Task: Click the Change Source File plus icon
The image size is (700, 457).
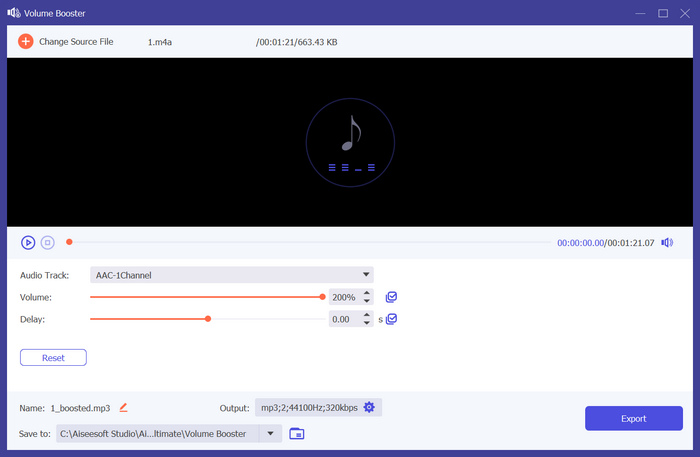Action: point(26,42)
